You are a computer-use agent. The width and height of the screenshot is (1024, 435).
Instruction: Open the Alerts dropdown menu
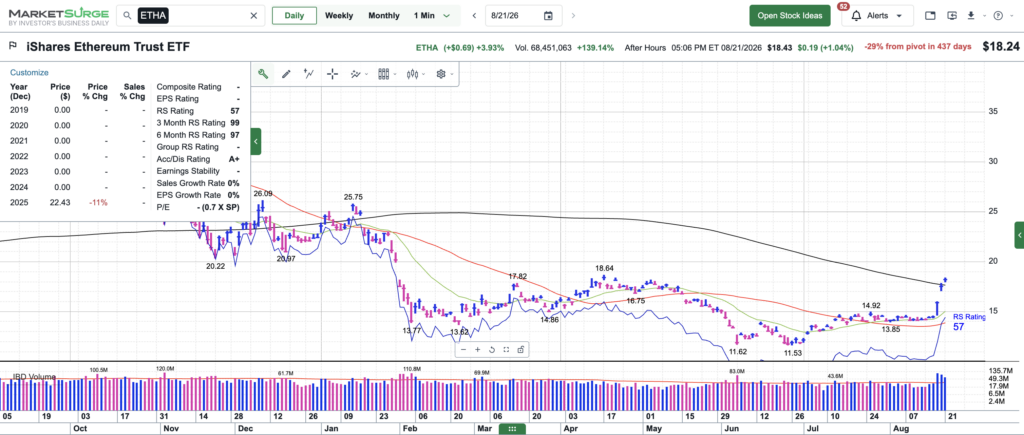coord(878,16)
